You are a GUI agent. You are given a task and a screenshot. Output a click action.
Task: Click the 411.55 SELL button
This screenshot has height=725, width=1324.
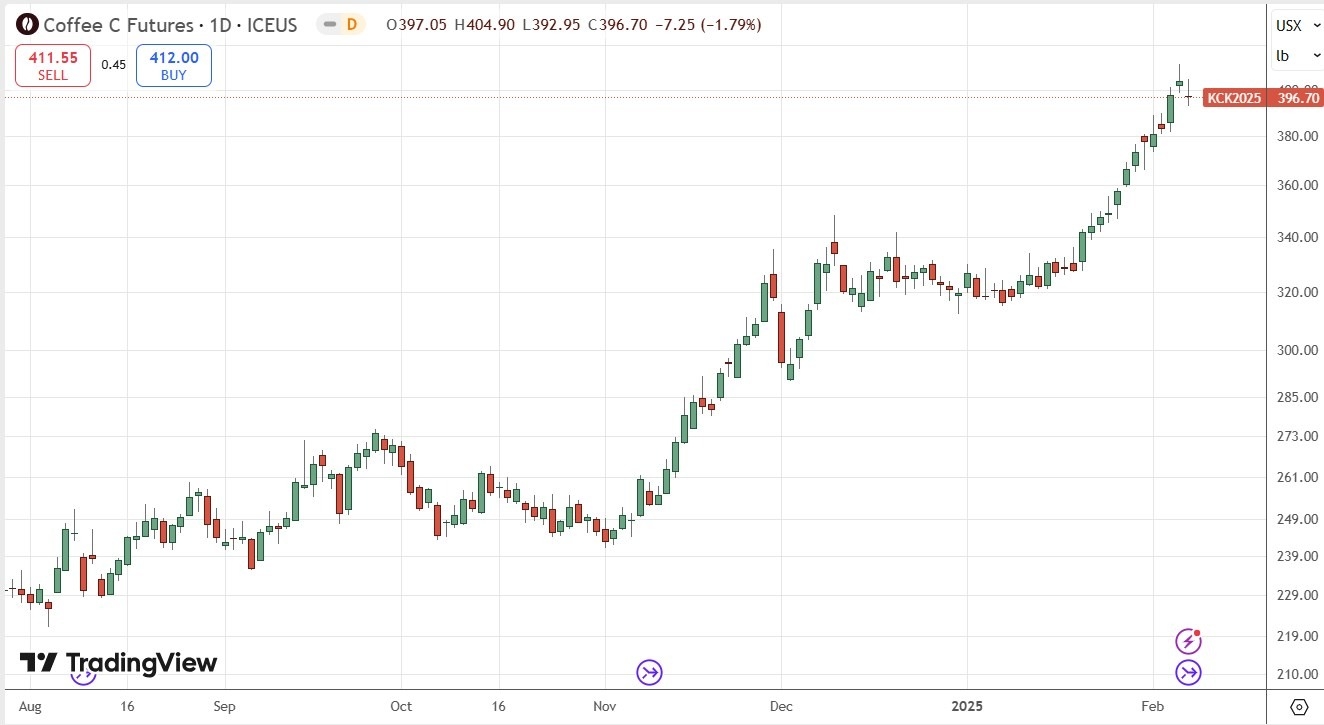tap(52, 64)
